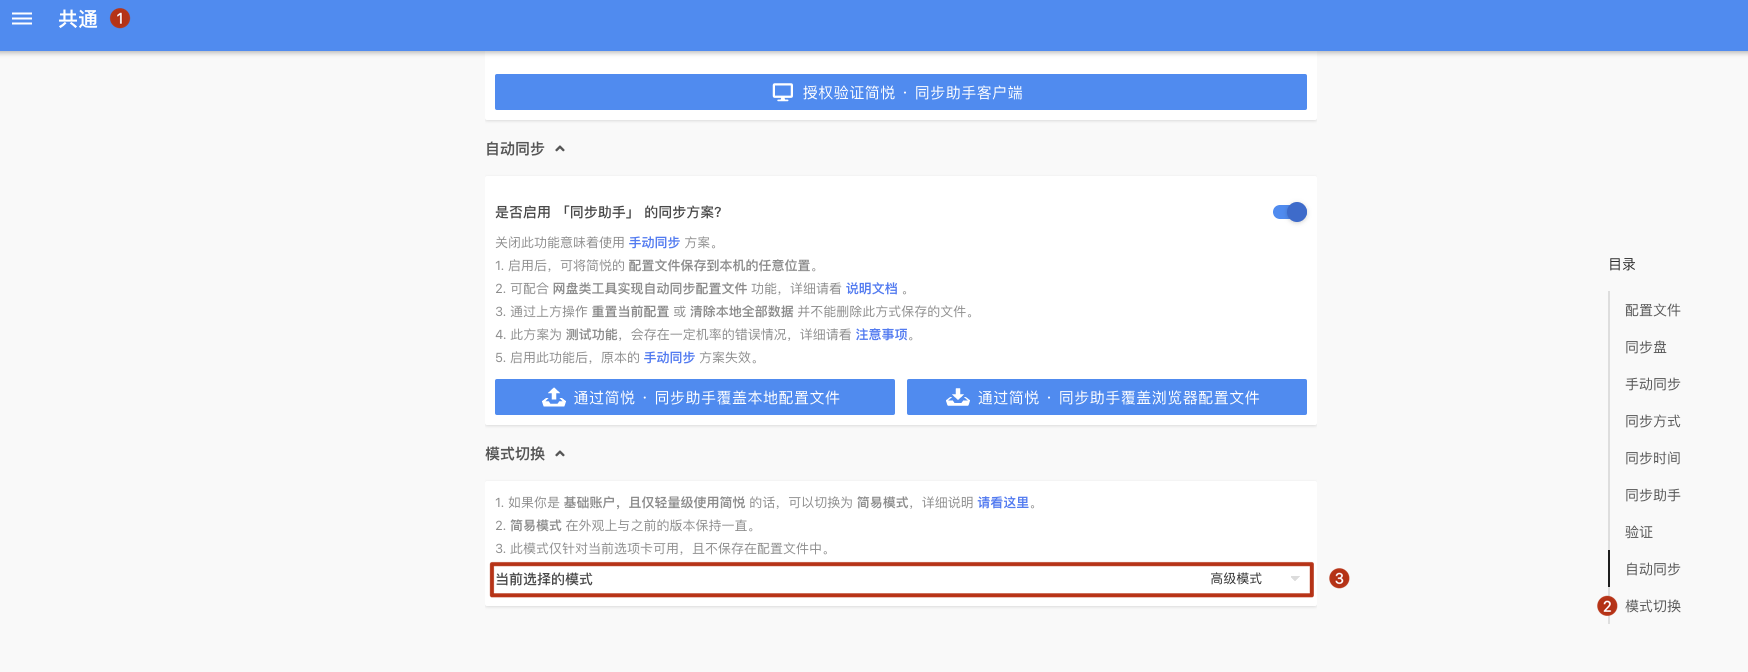
Task: Jump to 同步方式 in table of contents
Action: [x=1653, y=421]
